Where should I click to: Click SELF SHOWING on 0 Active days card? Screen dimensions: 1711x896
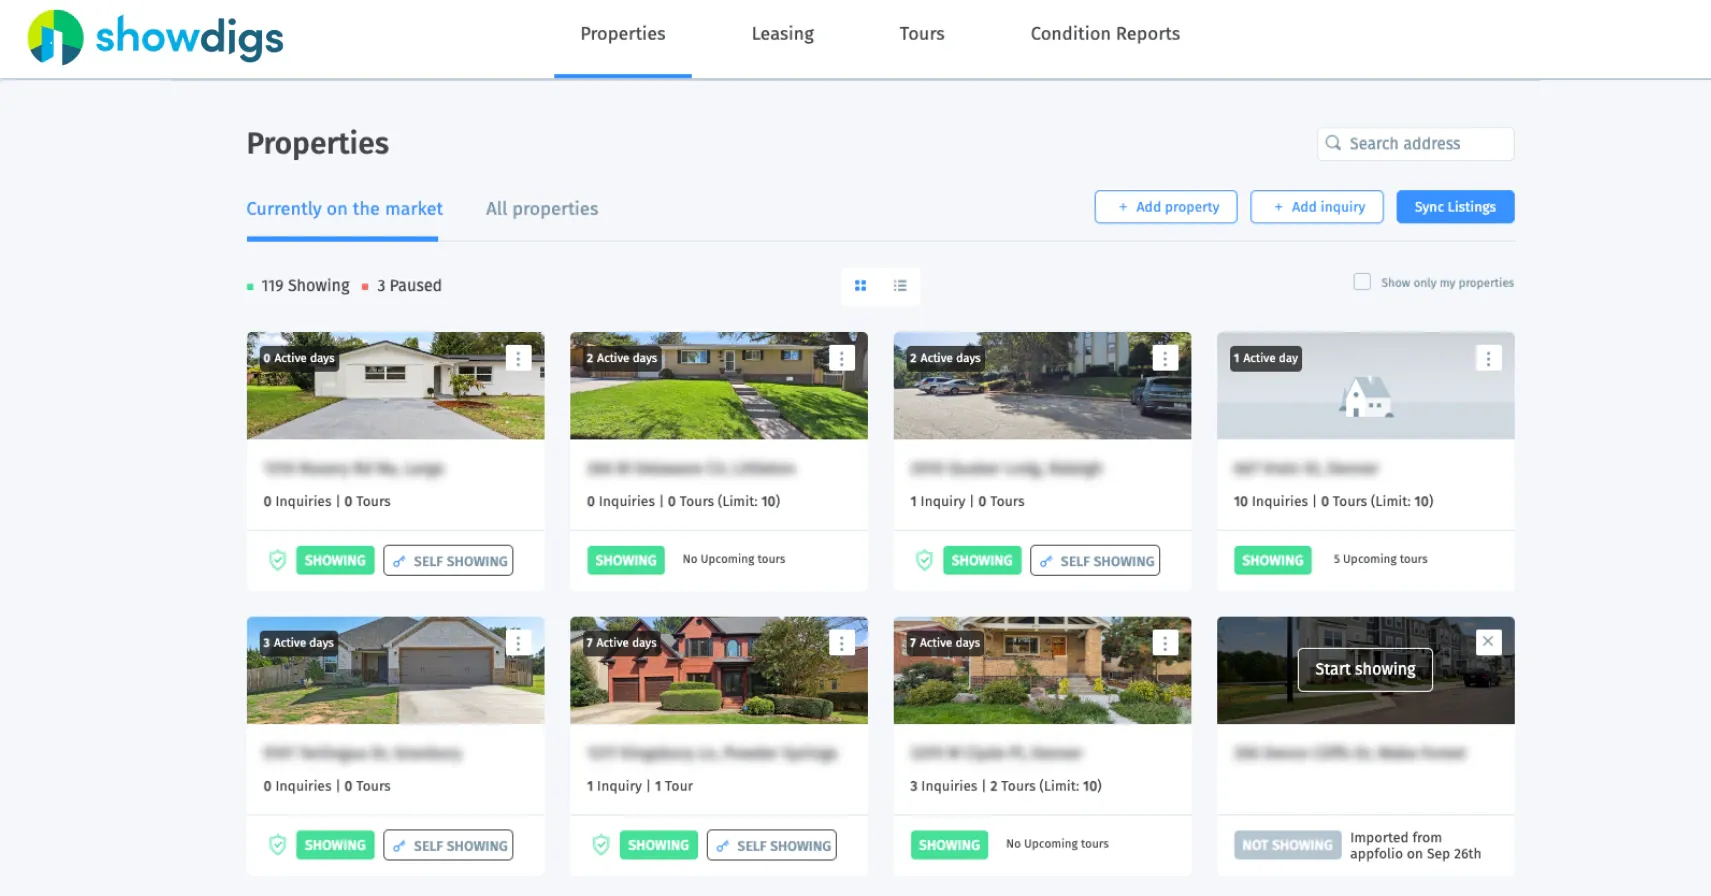click(x=448, y=561)
